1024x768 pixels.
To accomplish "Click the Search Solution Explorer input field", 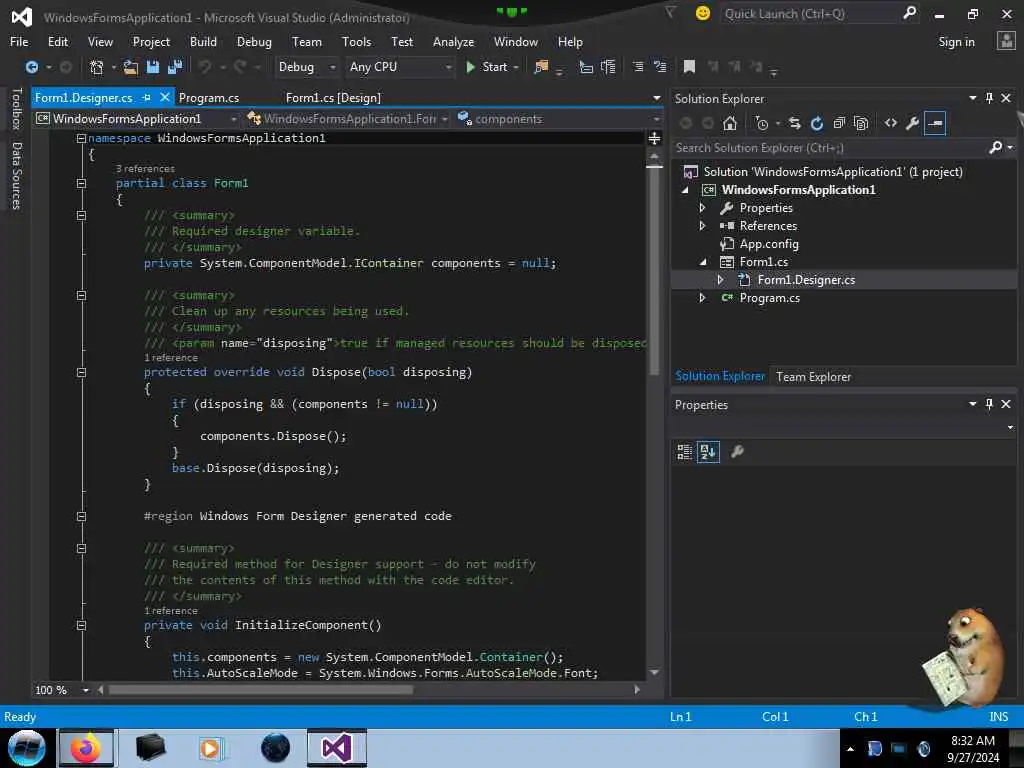I will click(831, 148).
